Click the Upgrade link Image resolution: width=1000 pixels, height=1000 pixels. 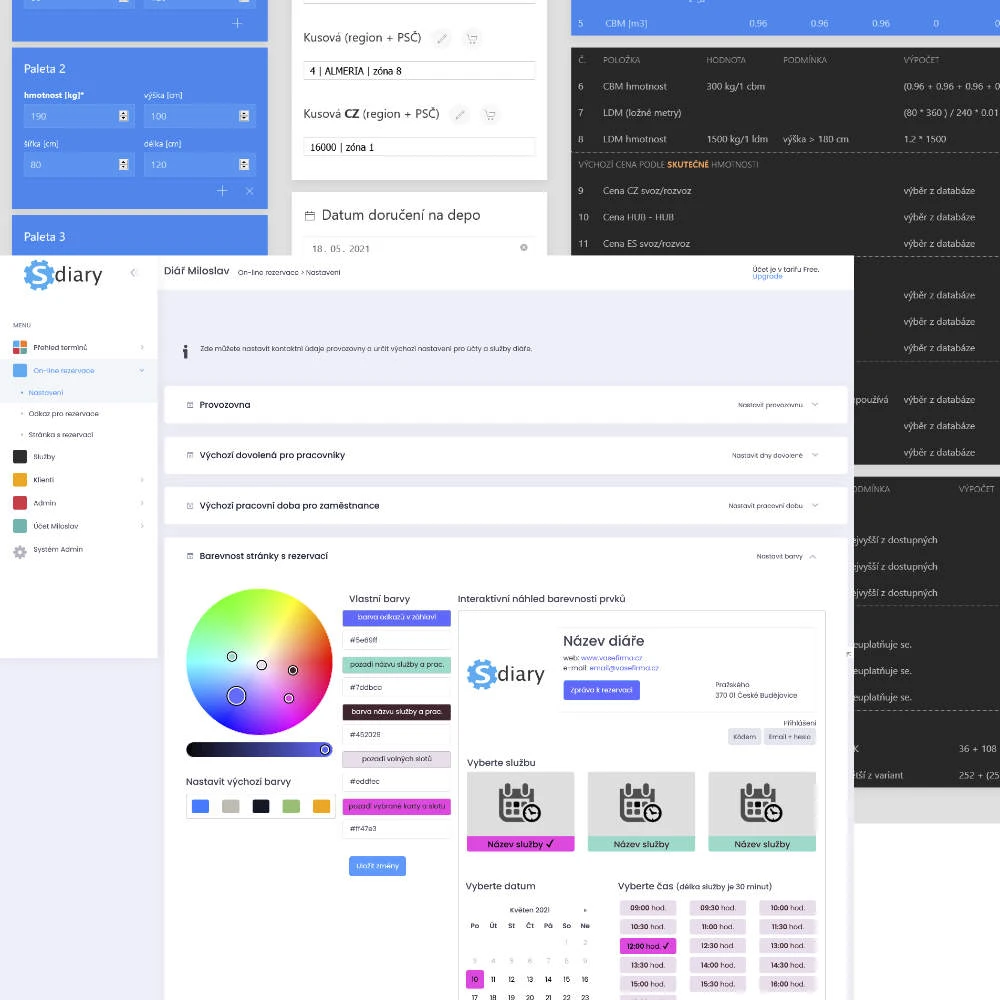coord(767,276)
